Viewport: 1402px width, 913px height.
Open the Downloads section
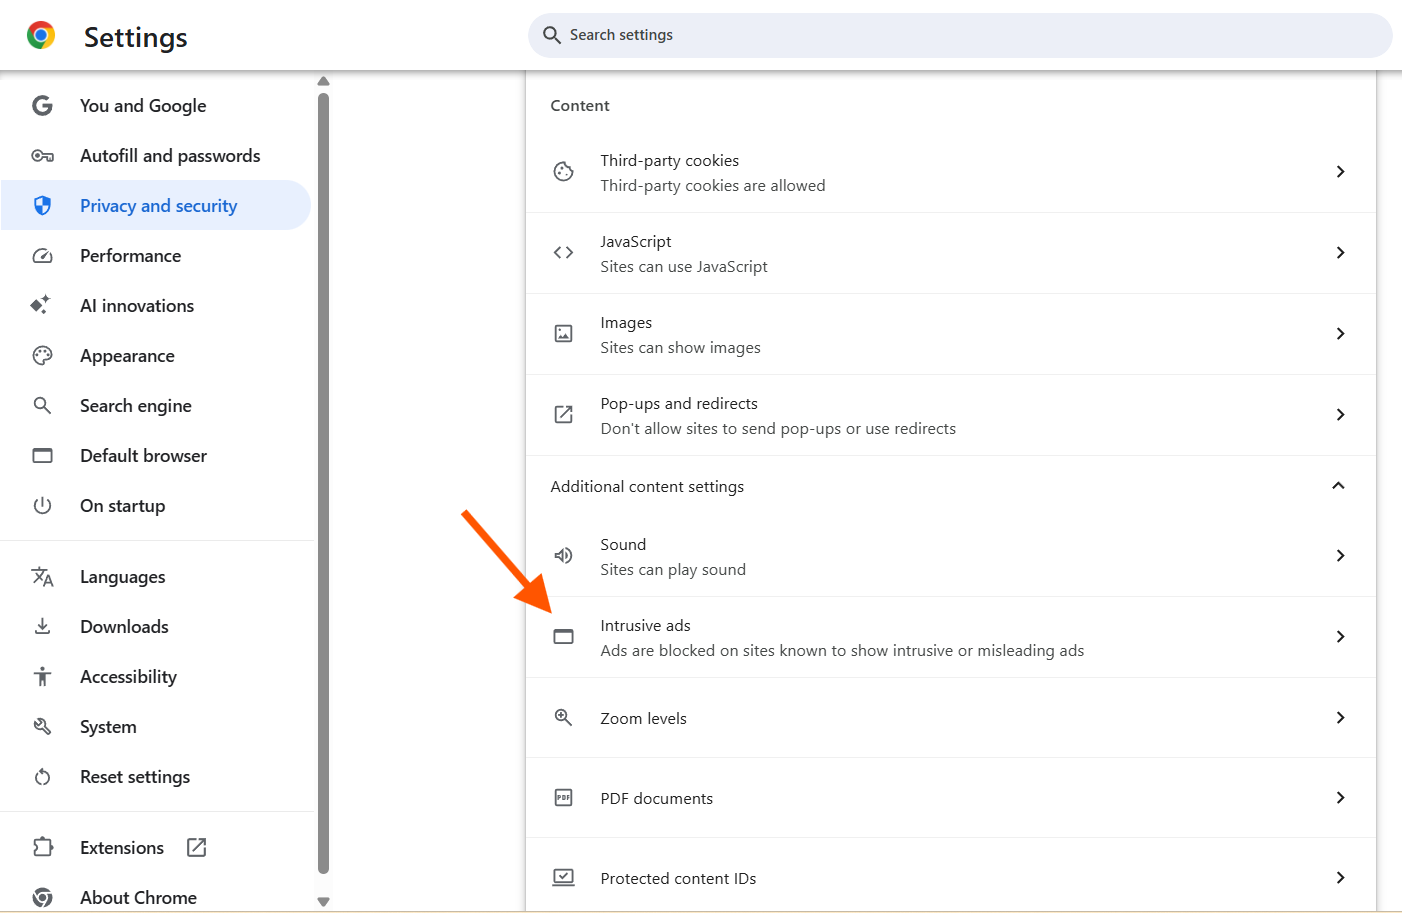tap(156, 627)
